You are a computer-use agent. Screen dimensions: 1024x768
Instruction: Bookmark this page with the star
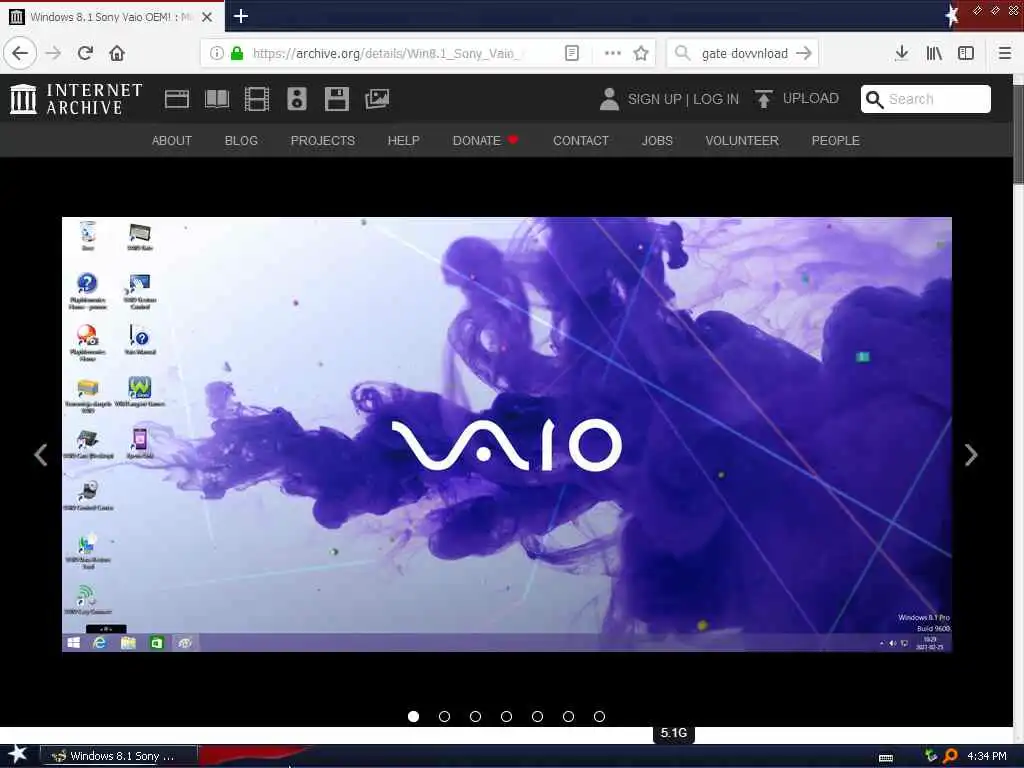[x=641, y=53]
